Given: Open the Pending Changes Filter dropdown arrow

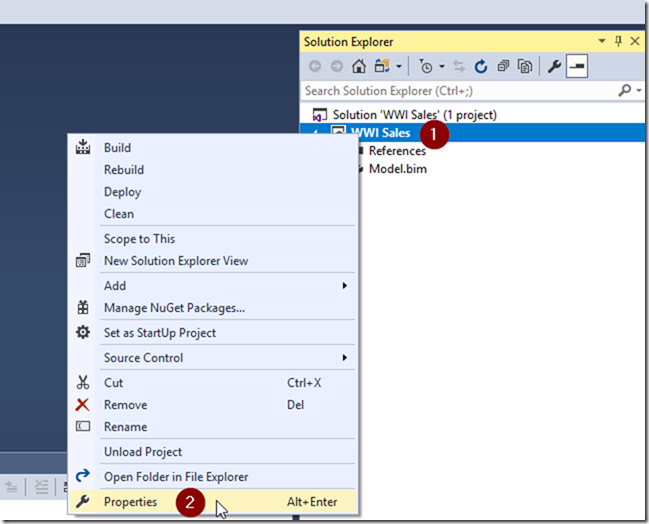Looking at the screenshot, I should click(442, 66).
